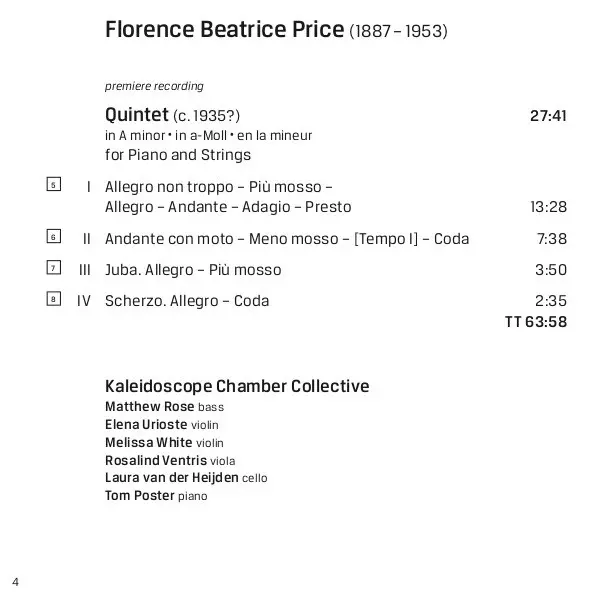Click the 27:41 total quintet duration
The image size is (599, 598).
(548, 116)
